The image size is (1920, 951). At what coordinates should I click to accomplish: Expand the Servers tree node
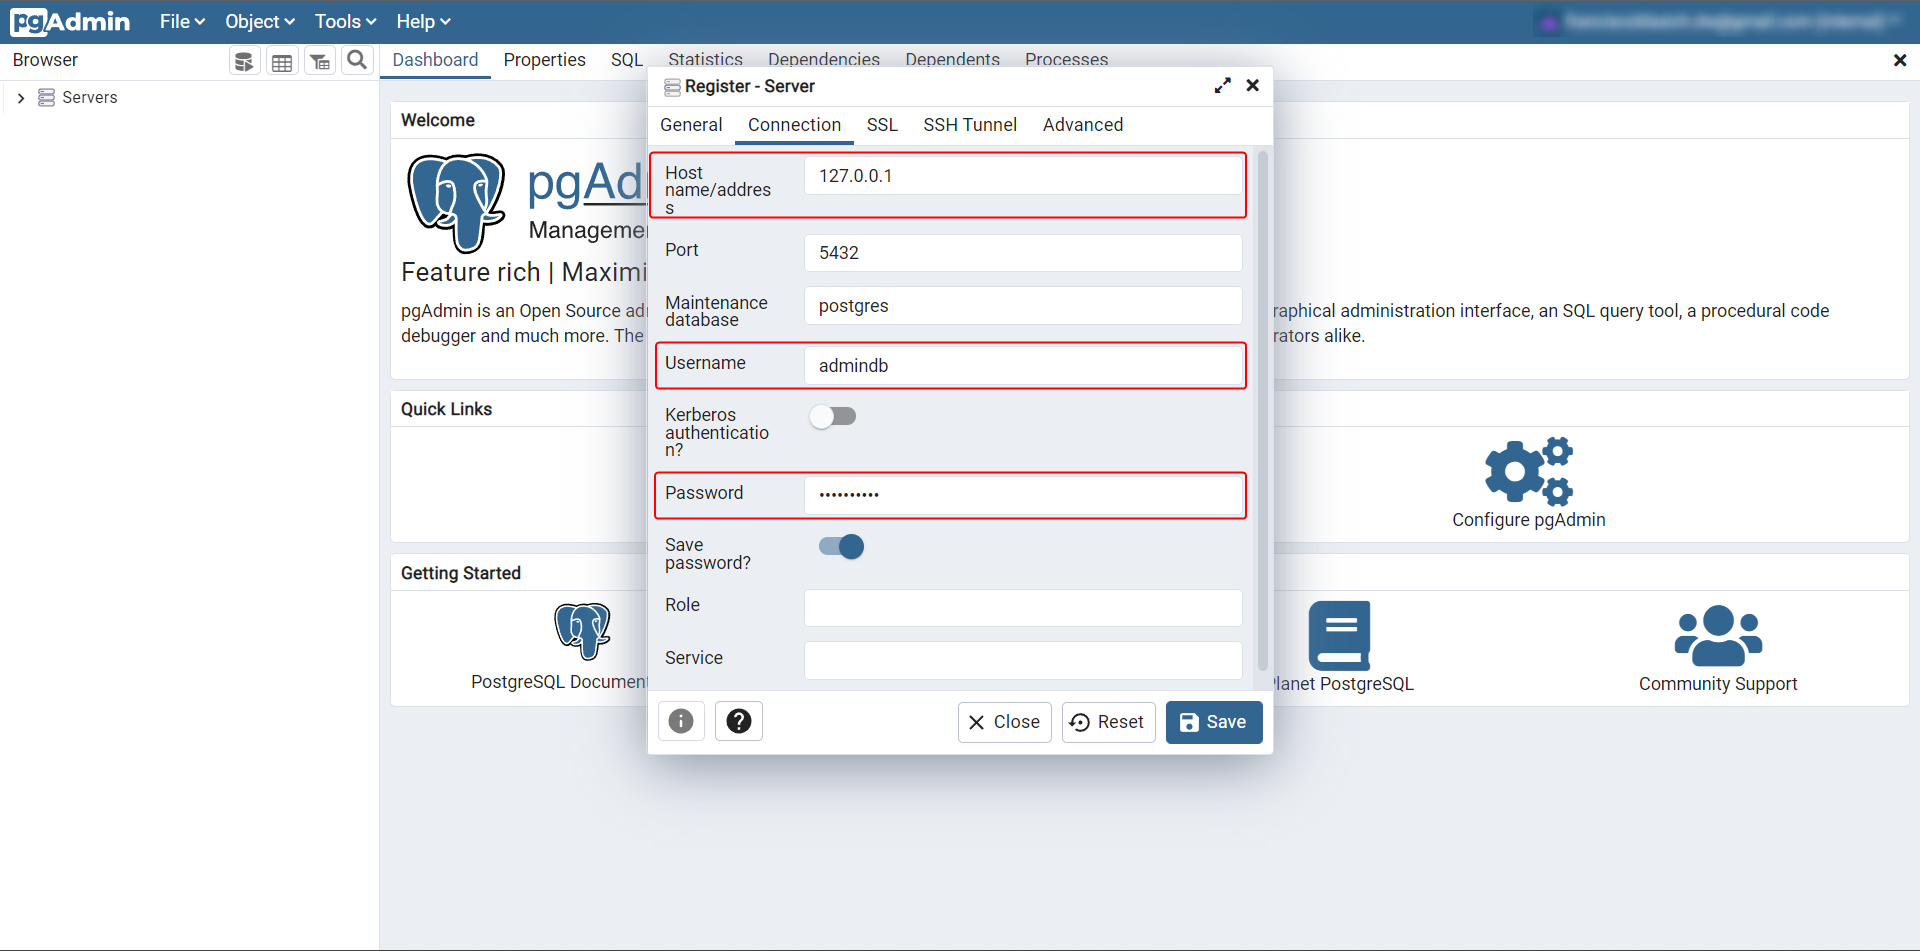coord(21,98)
